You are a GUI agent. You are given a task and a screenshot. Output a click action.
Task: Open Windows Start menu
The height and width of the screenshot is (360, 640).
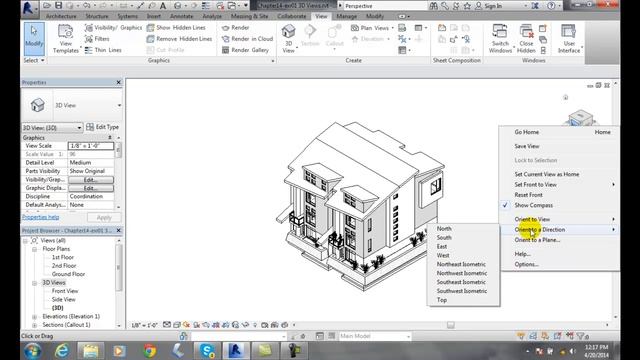pyautogui.click(x=32, y=351)
